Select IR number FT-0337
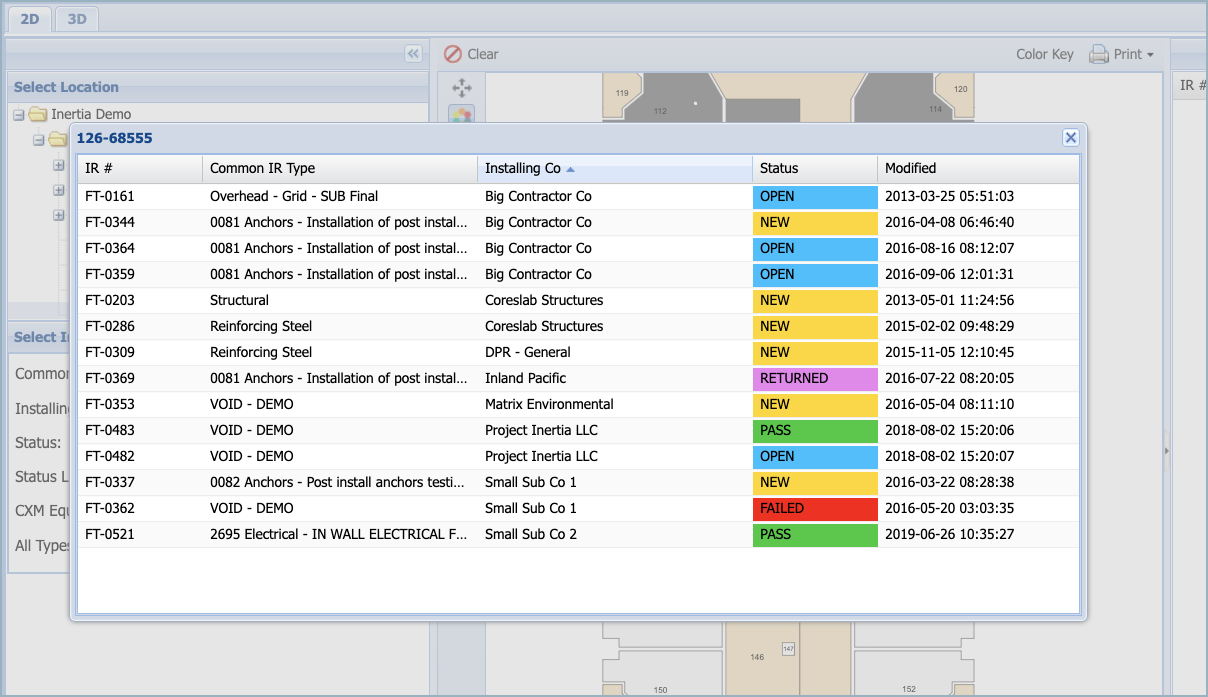 tap(110, 482)
